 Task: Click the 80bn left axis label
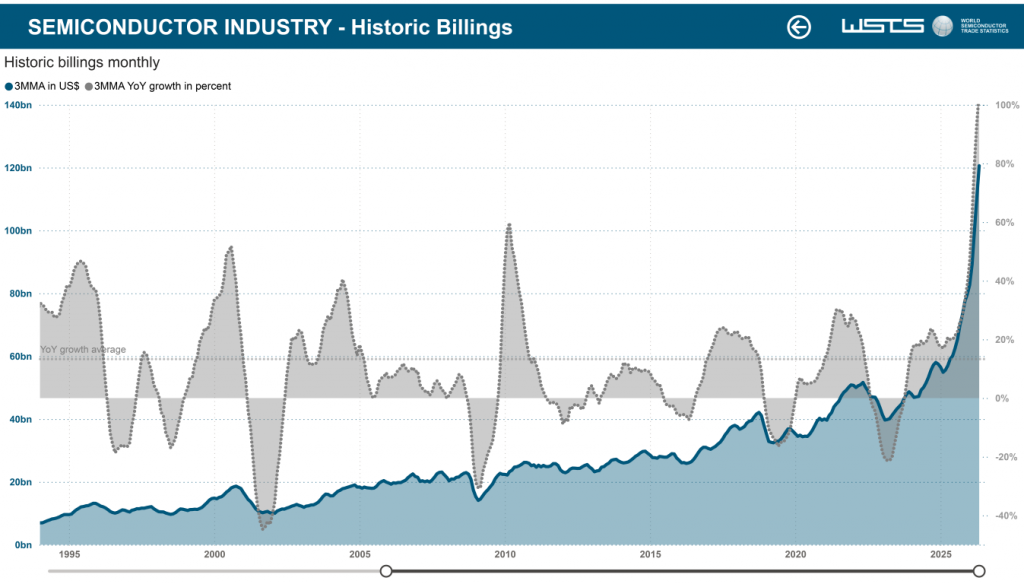click(x=20, y=293)
